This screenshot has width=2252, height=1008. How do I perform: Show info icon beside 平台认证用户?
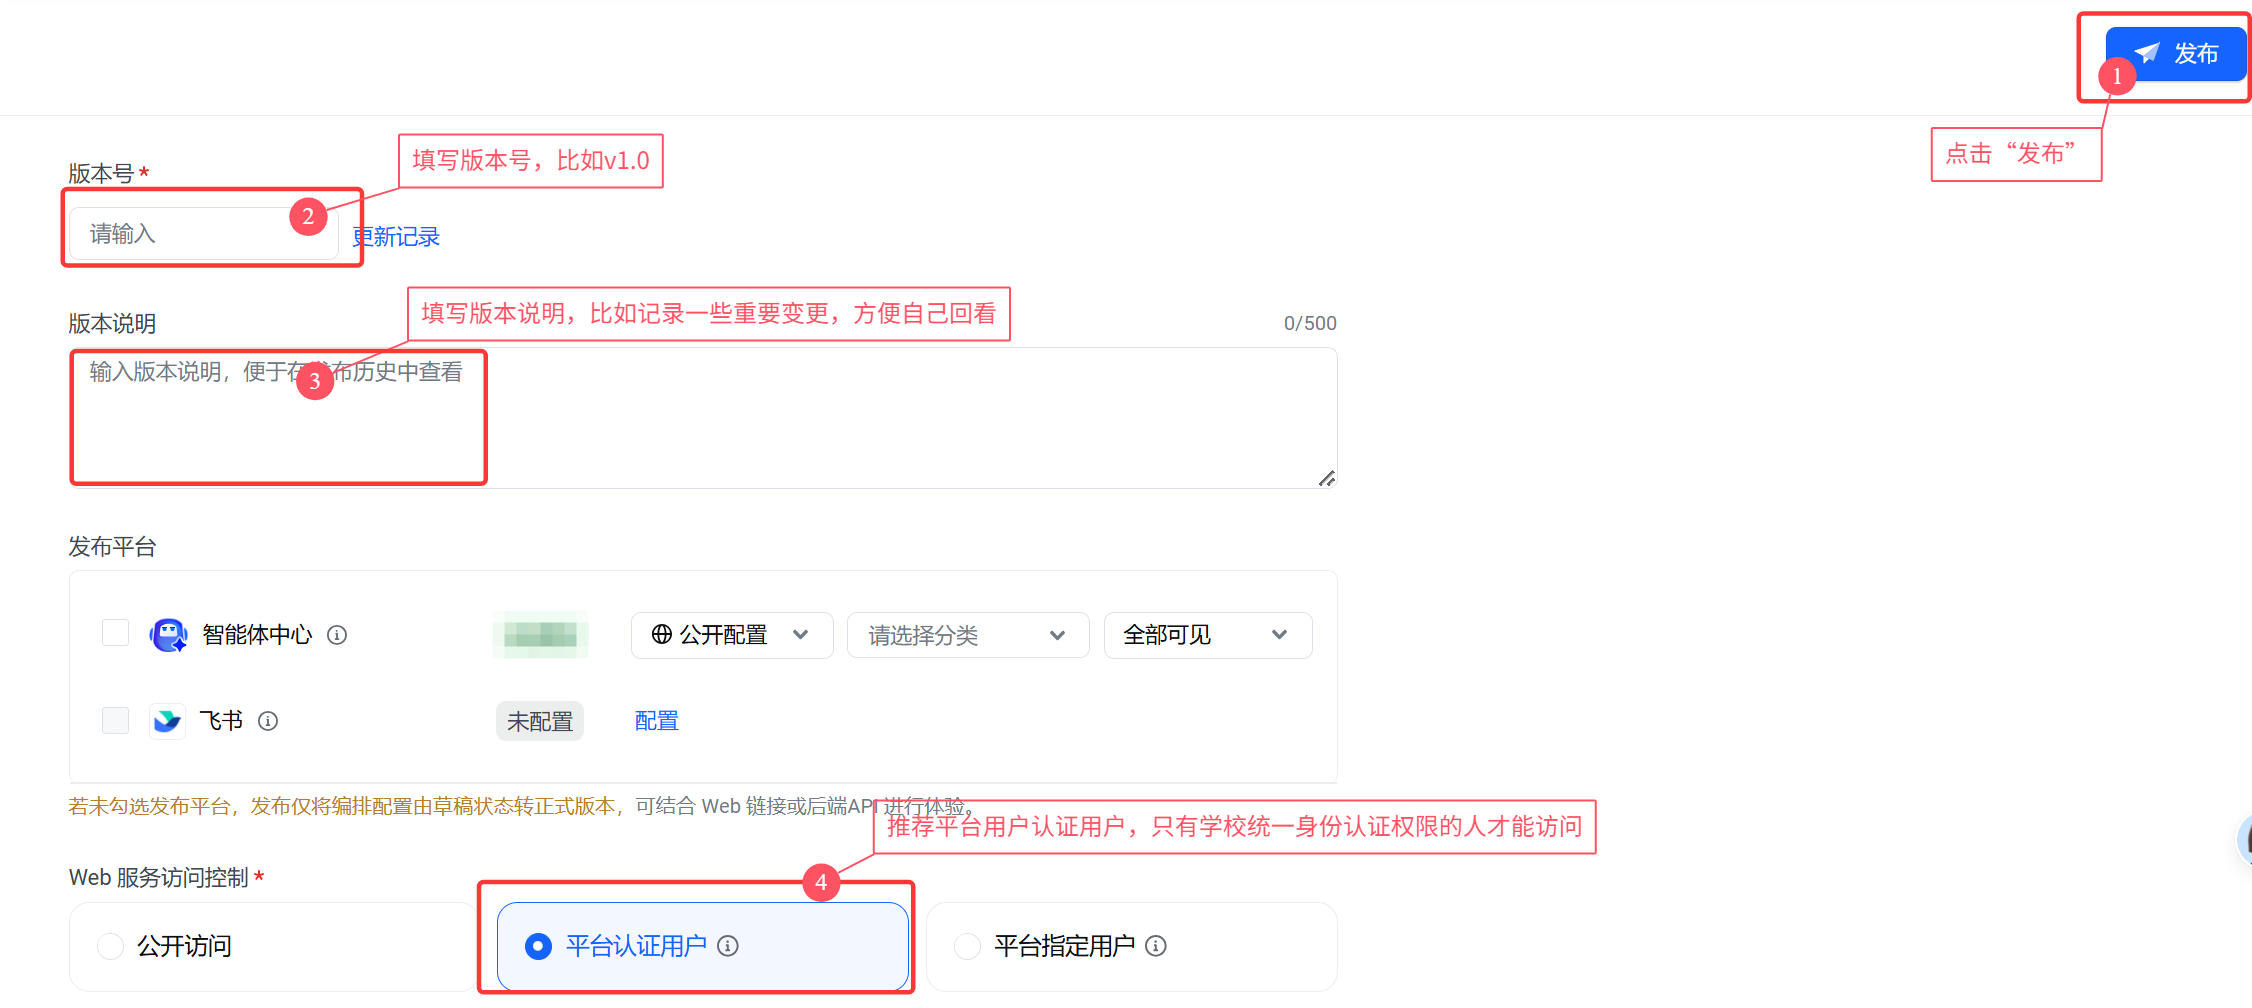[728, 946]
